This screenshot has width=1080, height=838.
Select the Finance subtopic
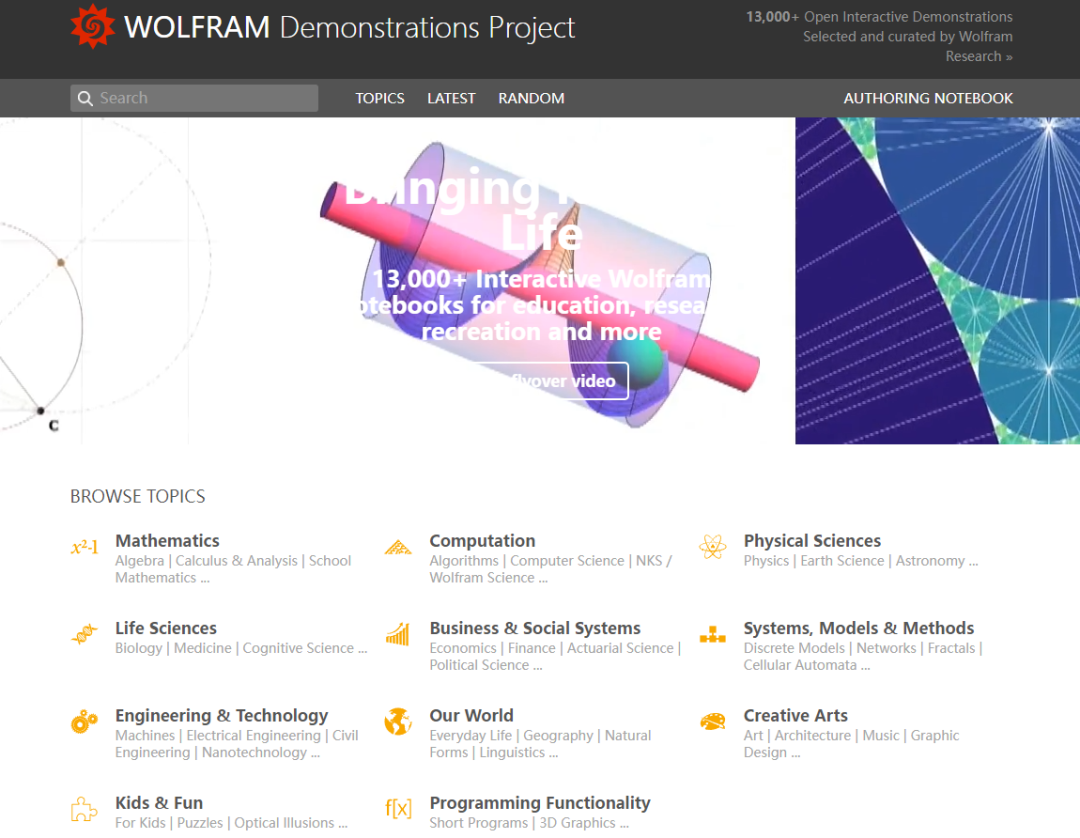click(531, 648)
